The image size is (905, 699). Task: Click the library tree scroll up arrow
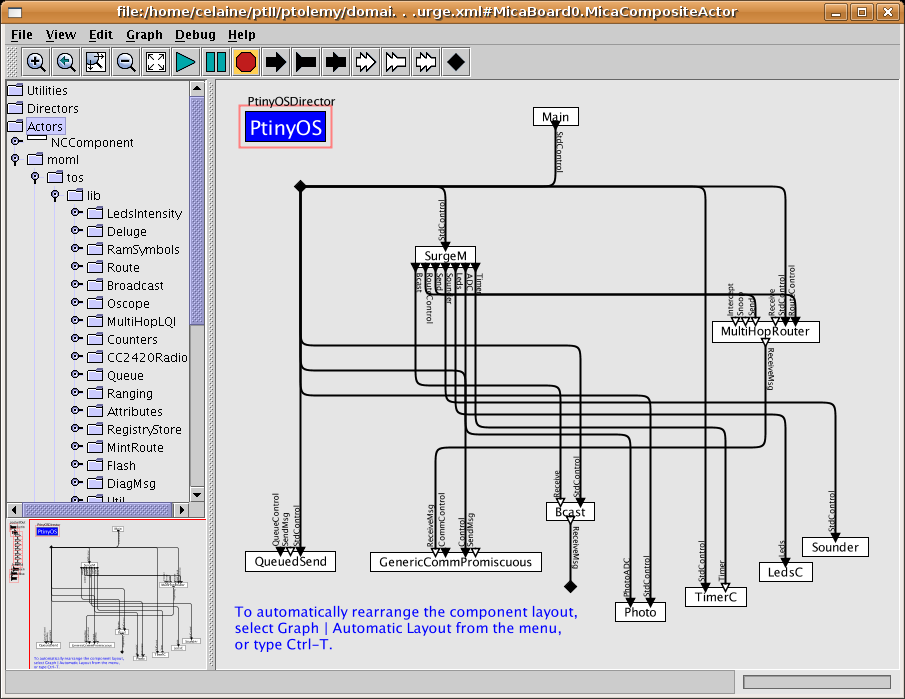[197, 89]
